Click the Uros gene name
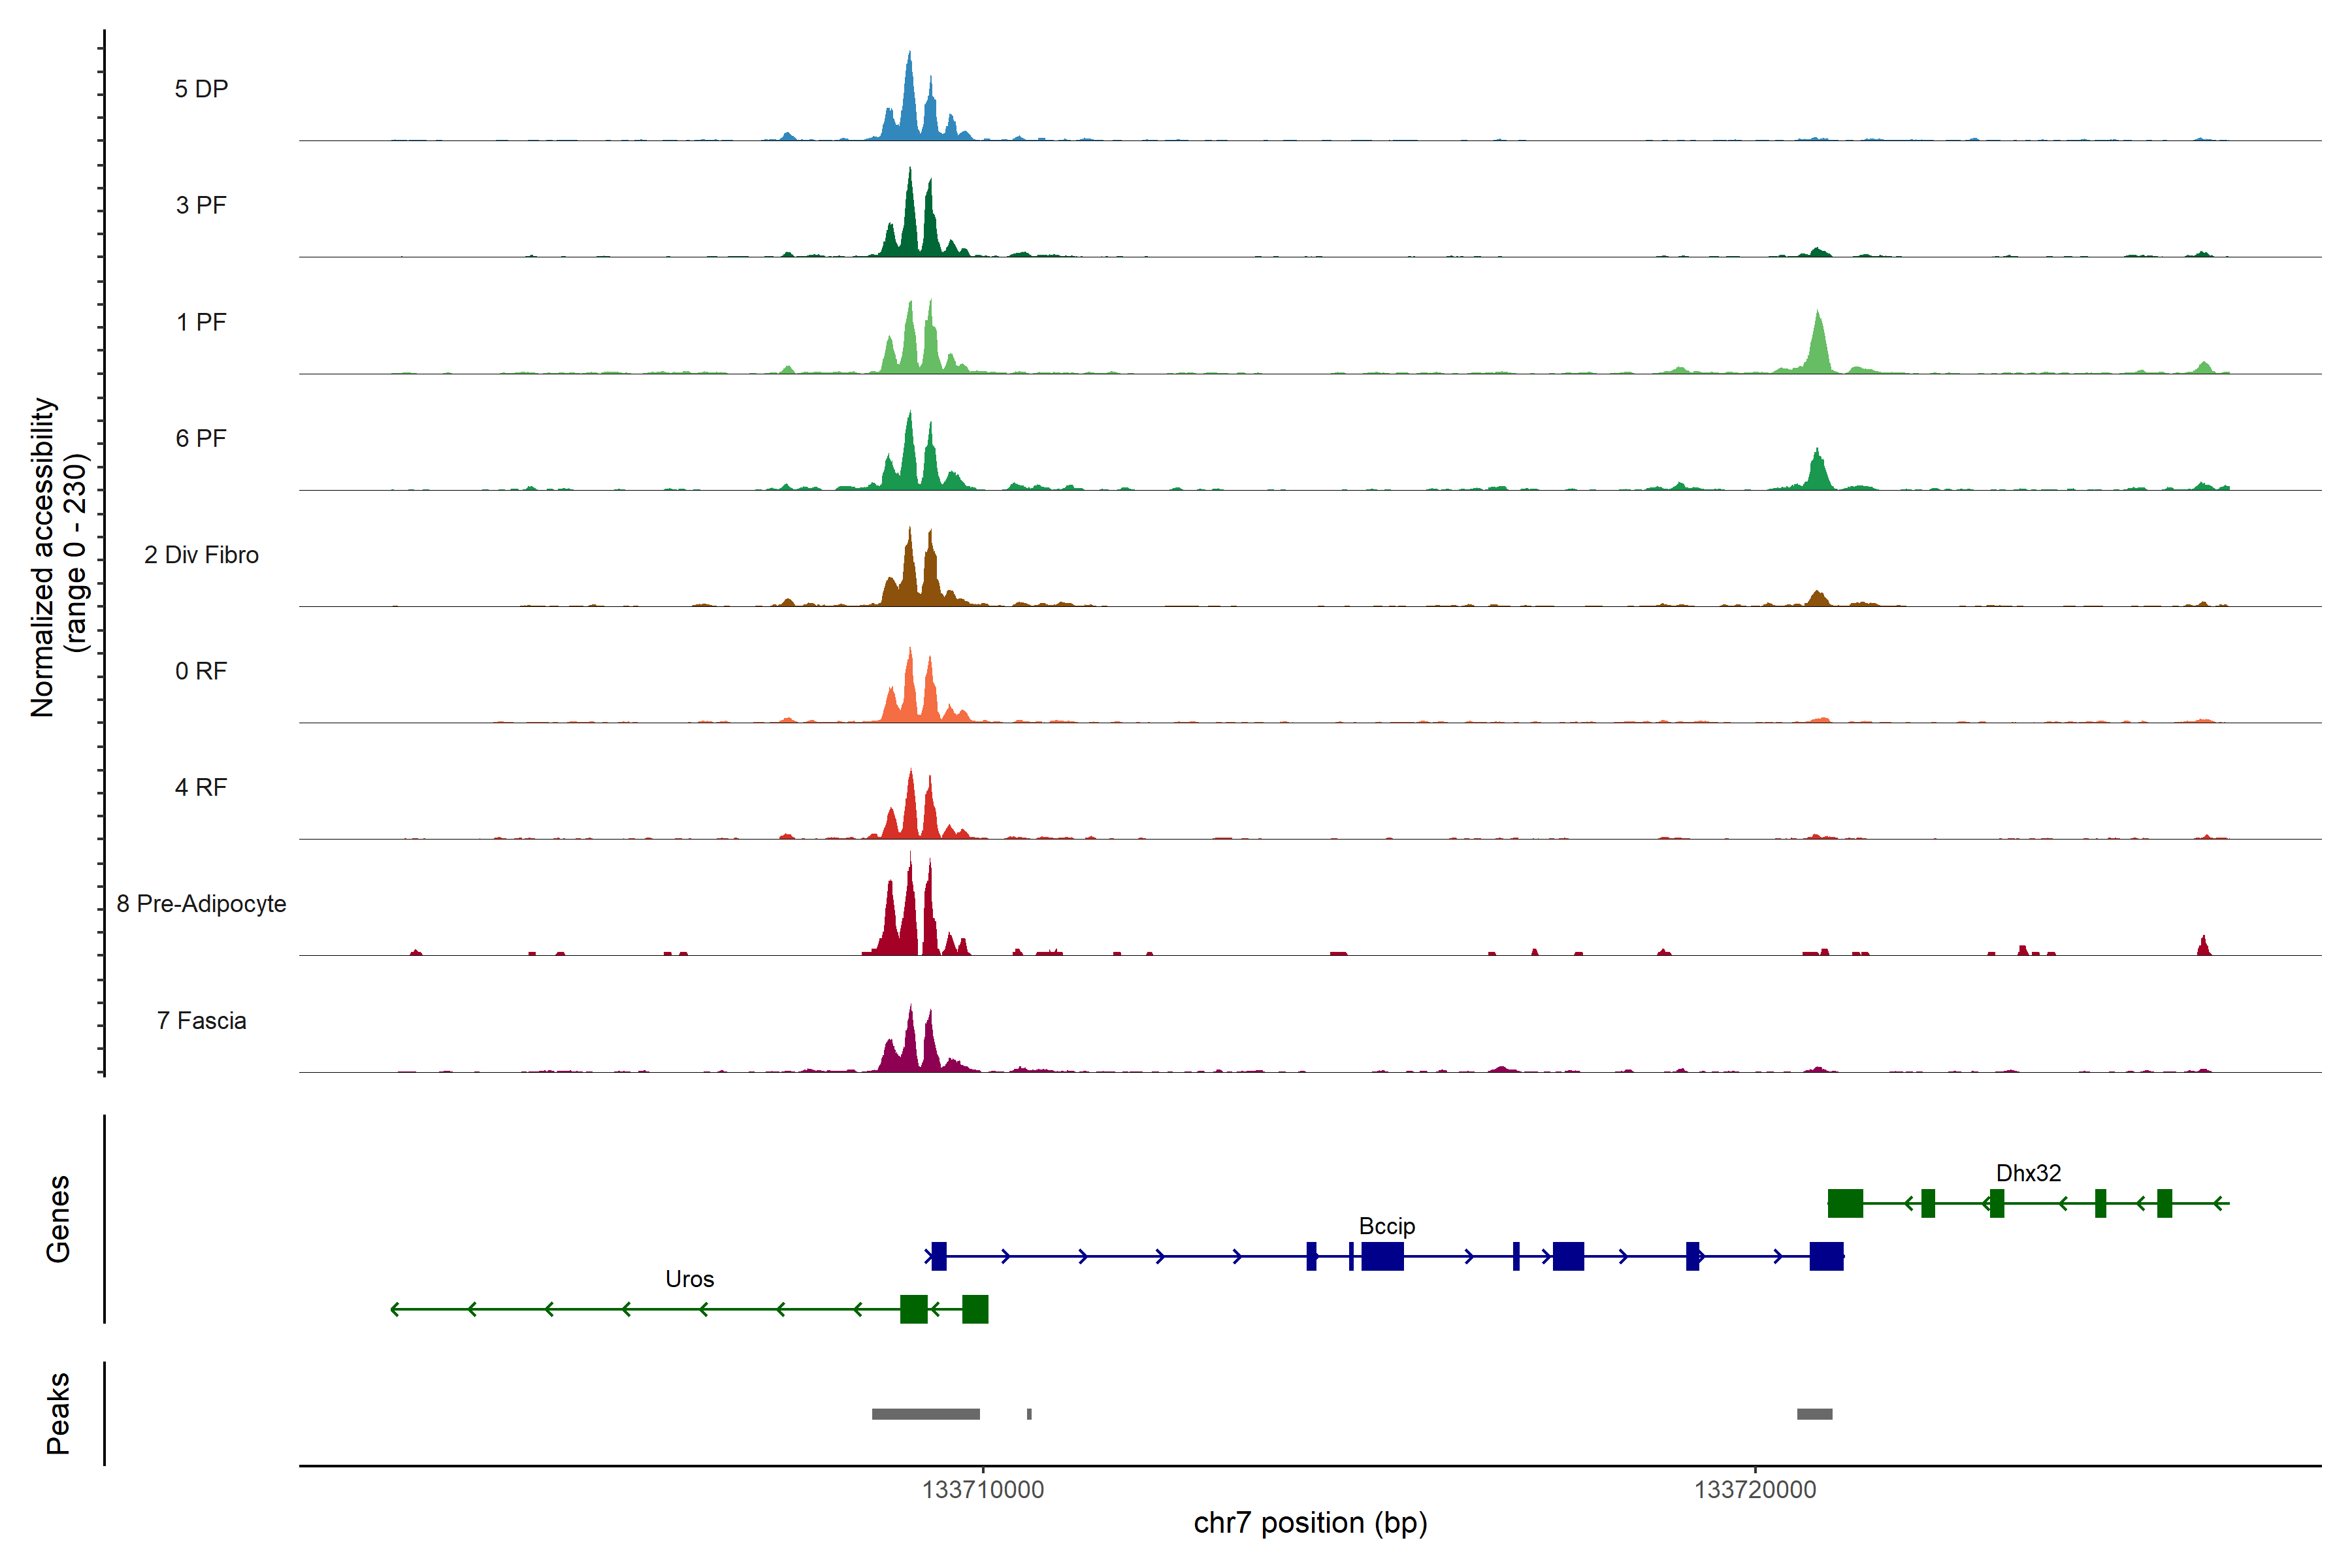The image size is (2352, 1568). coord(689,1279)
